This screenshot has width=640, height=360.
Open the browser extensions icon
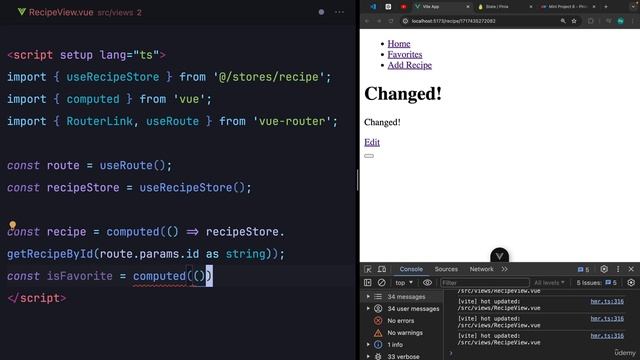coord(590,21)
